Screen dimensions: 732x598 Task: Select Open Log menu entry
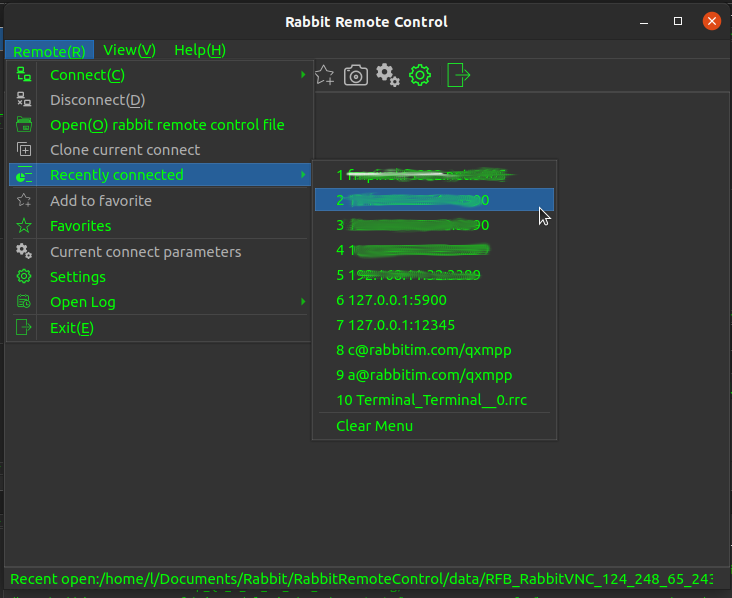tap(160, 302)
